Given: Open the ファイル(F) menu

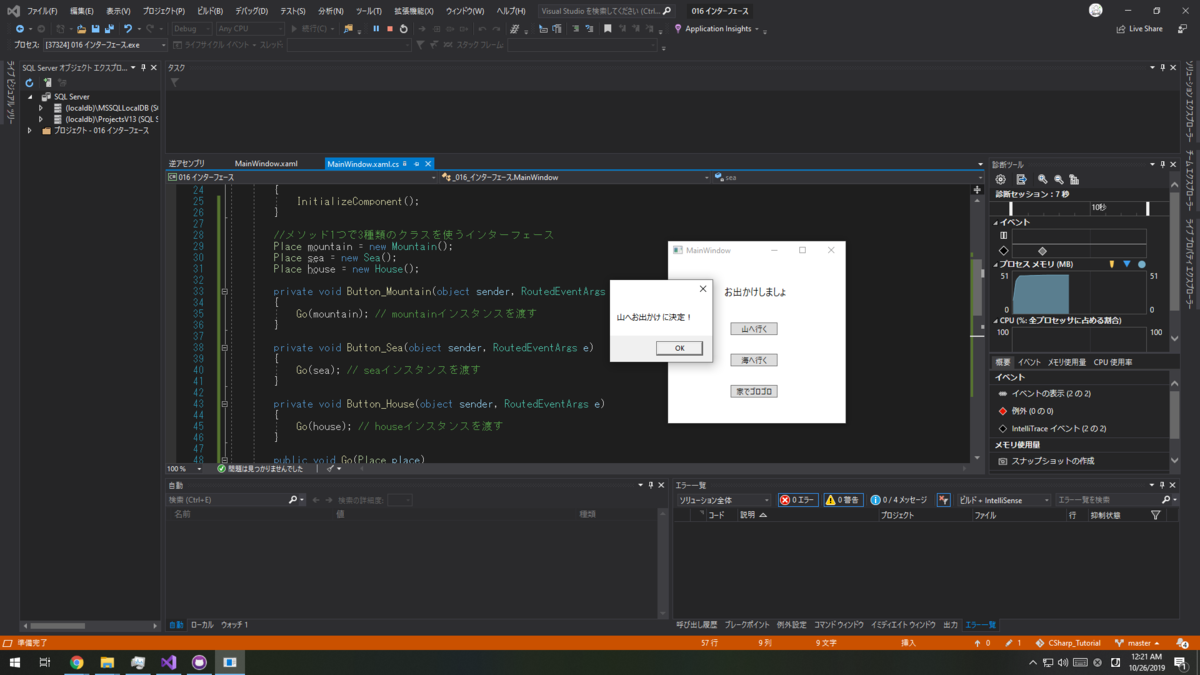Looking at the screenshot, I should [42, 11].
